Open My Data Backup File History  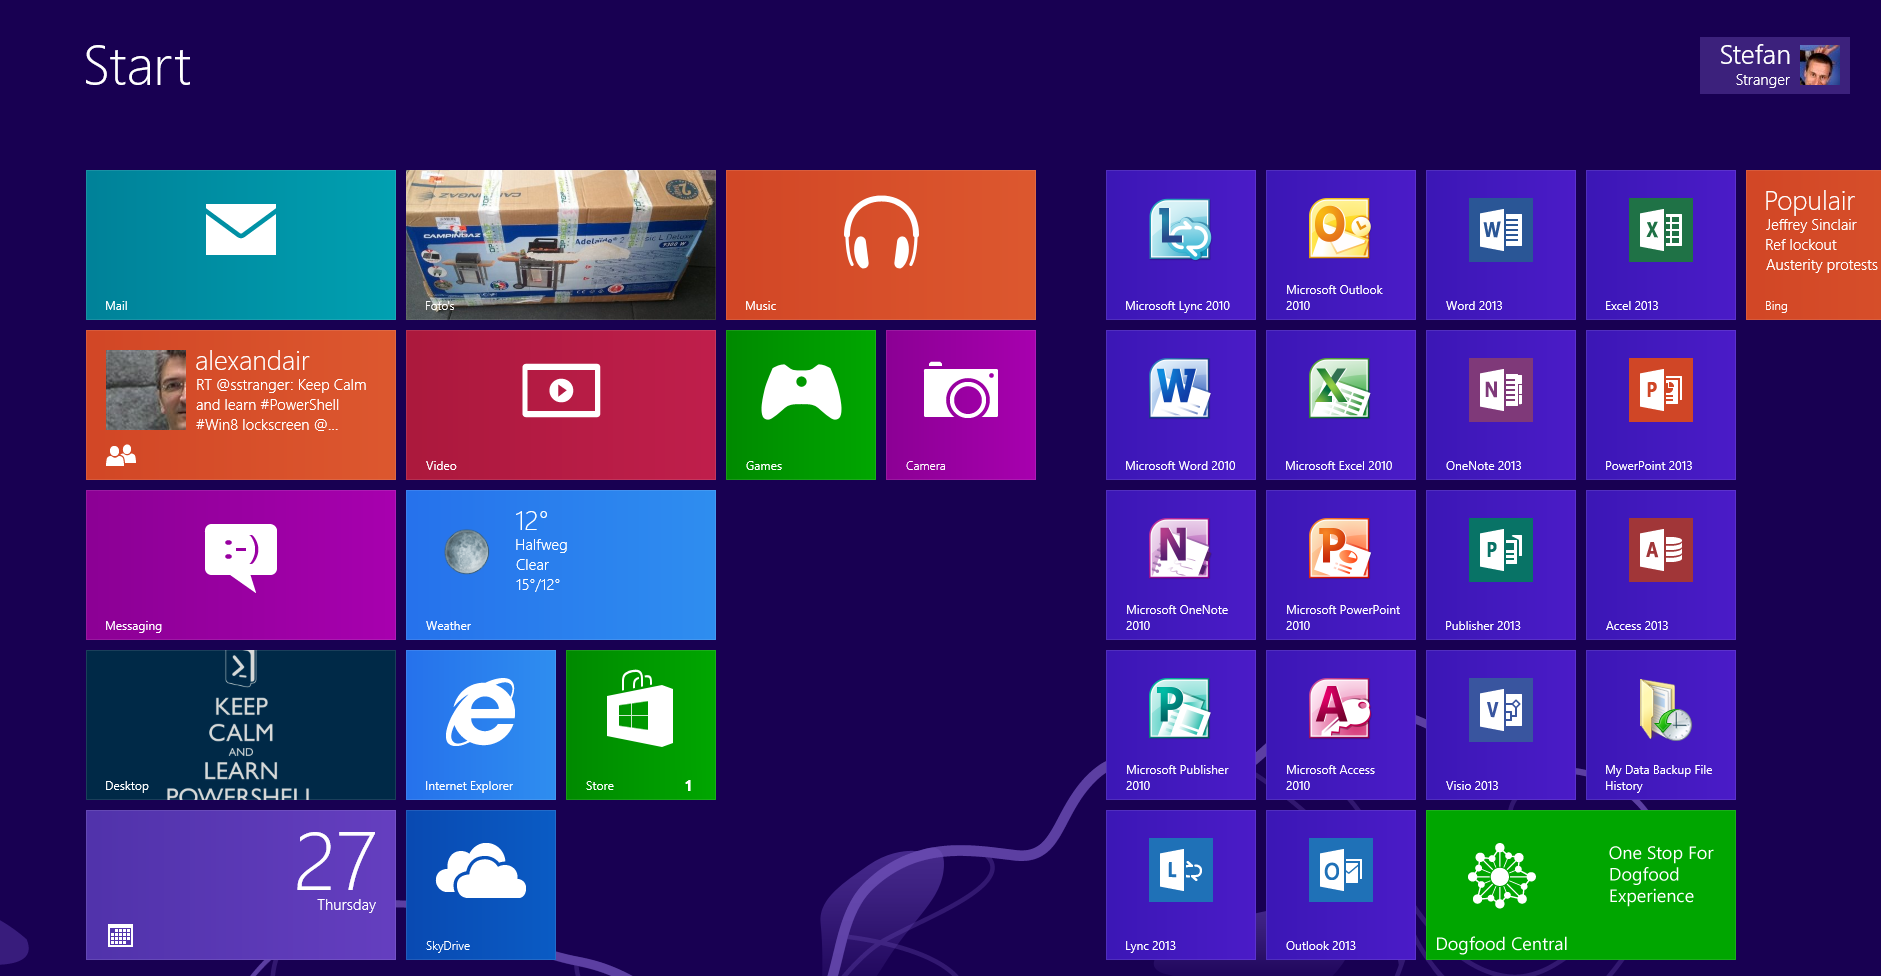1660,724
